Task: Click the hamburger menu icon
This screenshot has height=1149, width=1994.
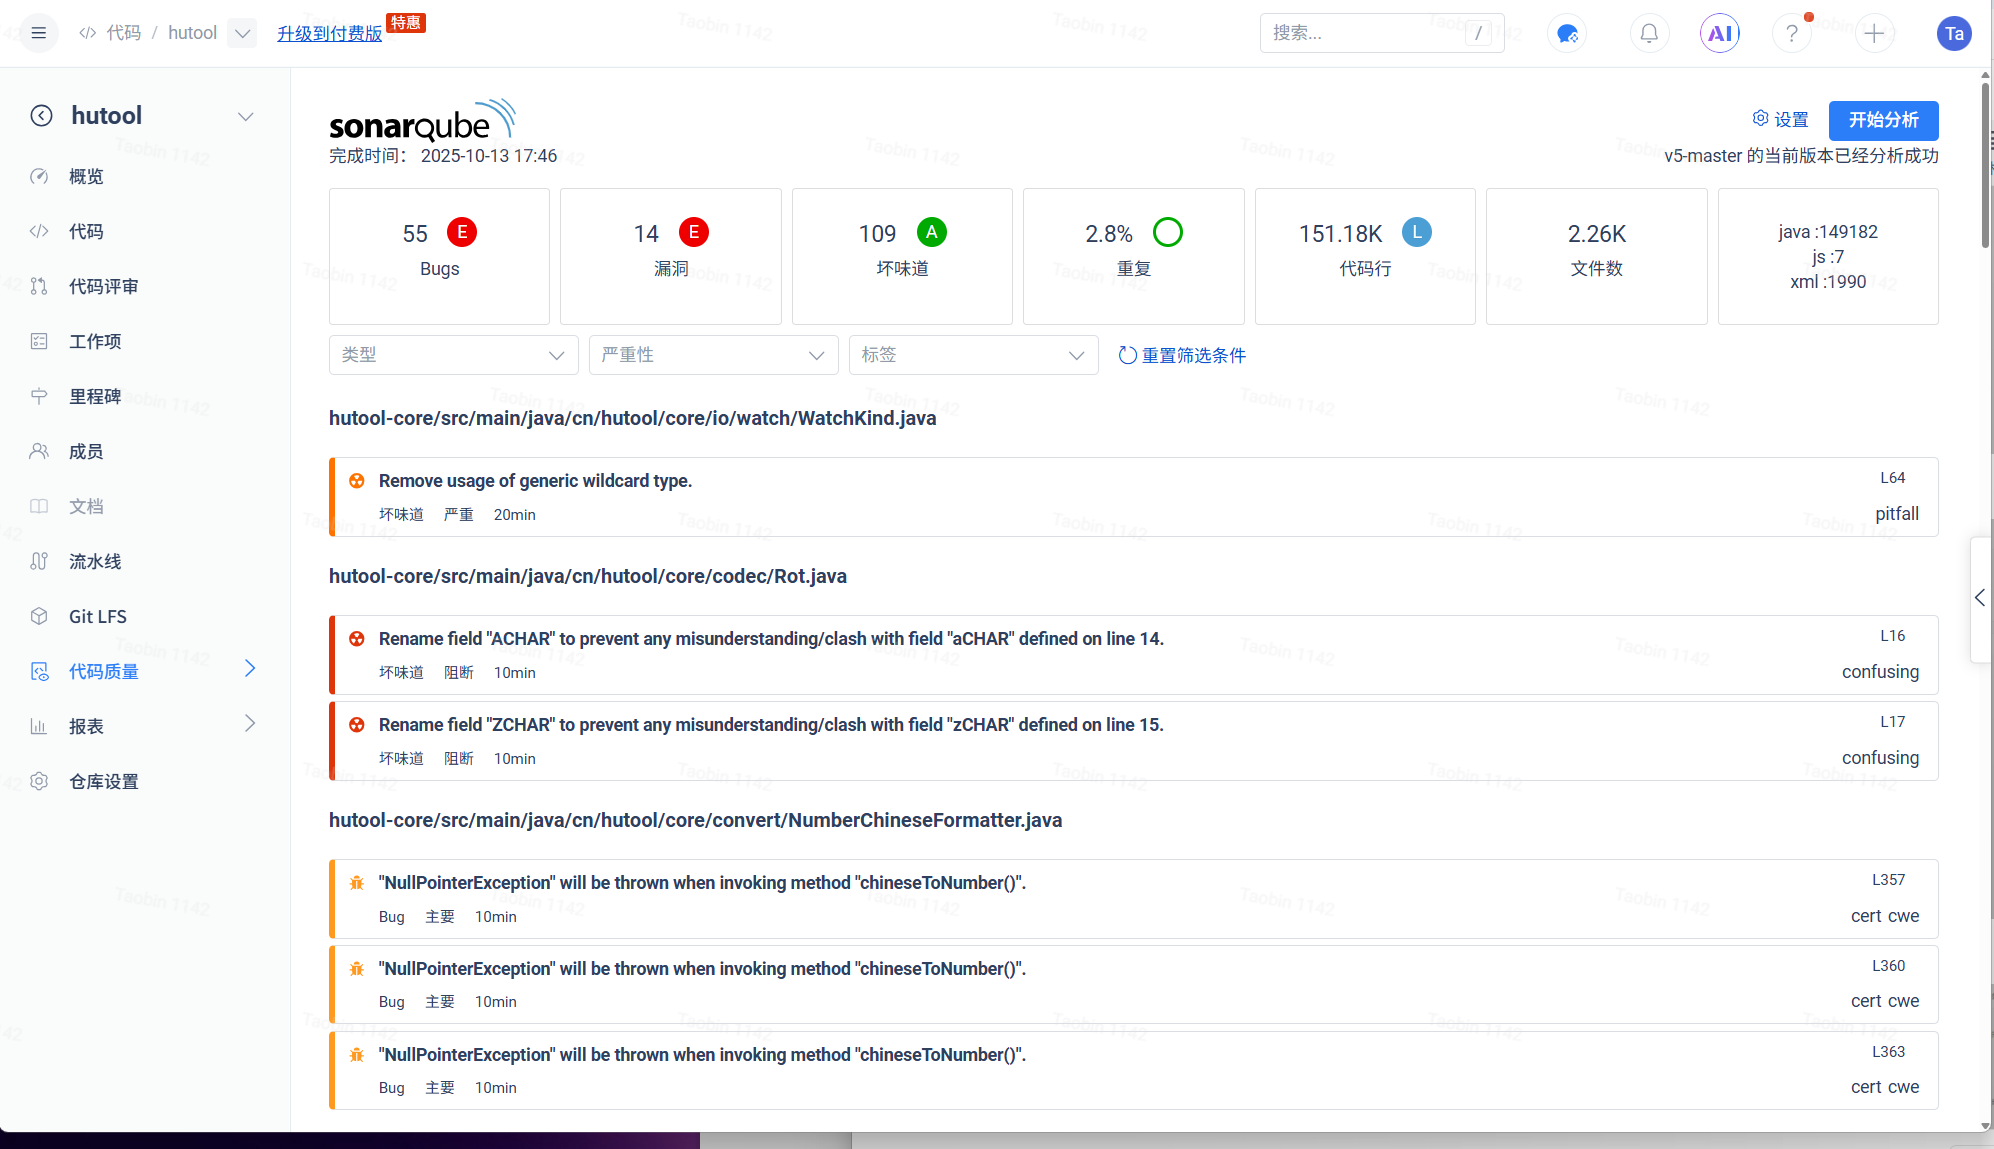Action: click(x=39, y=33)
